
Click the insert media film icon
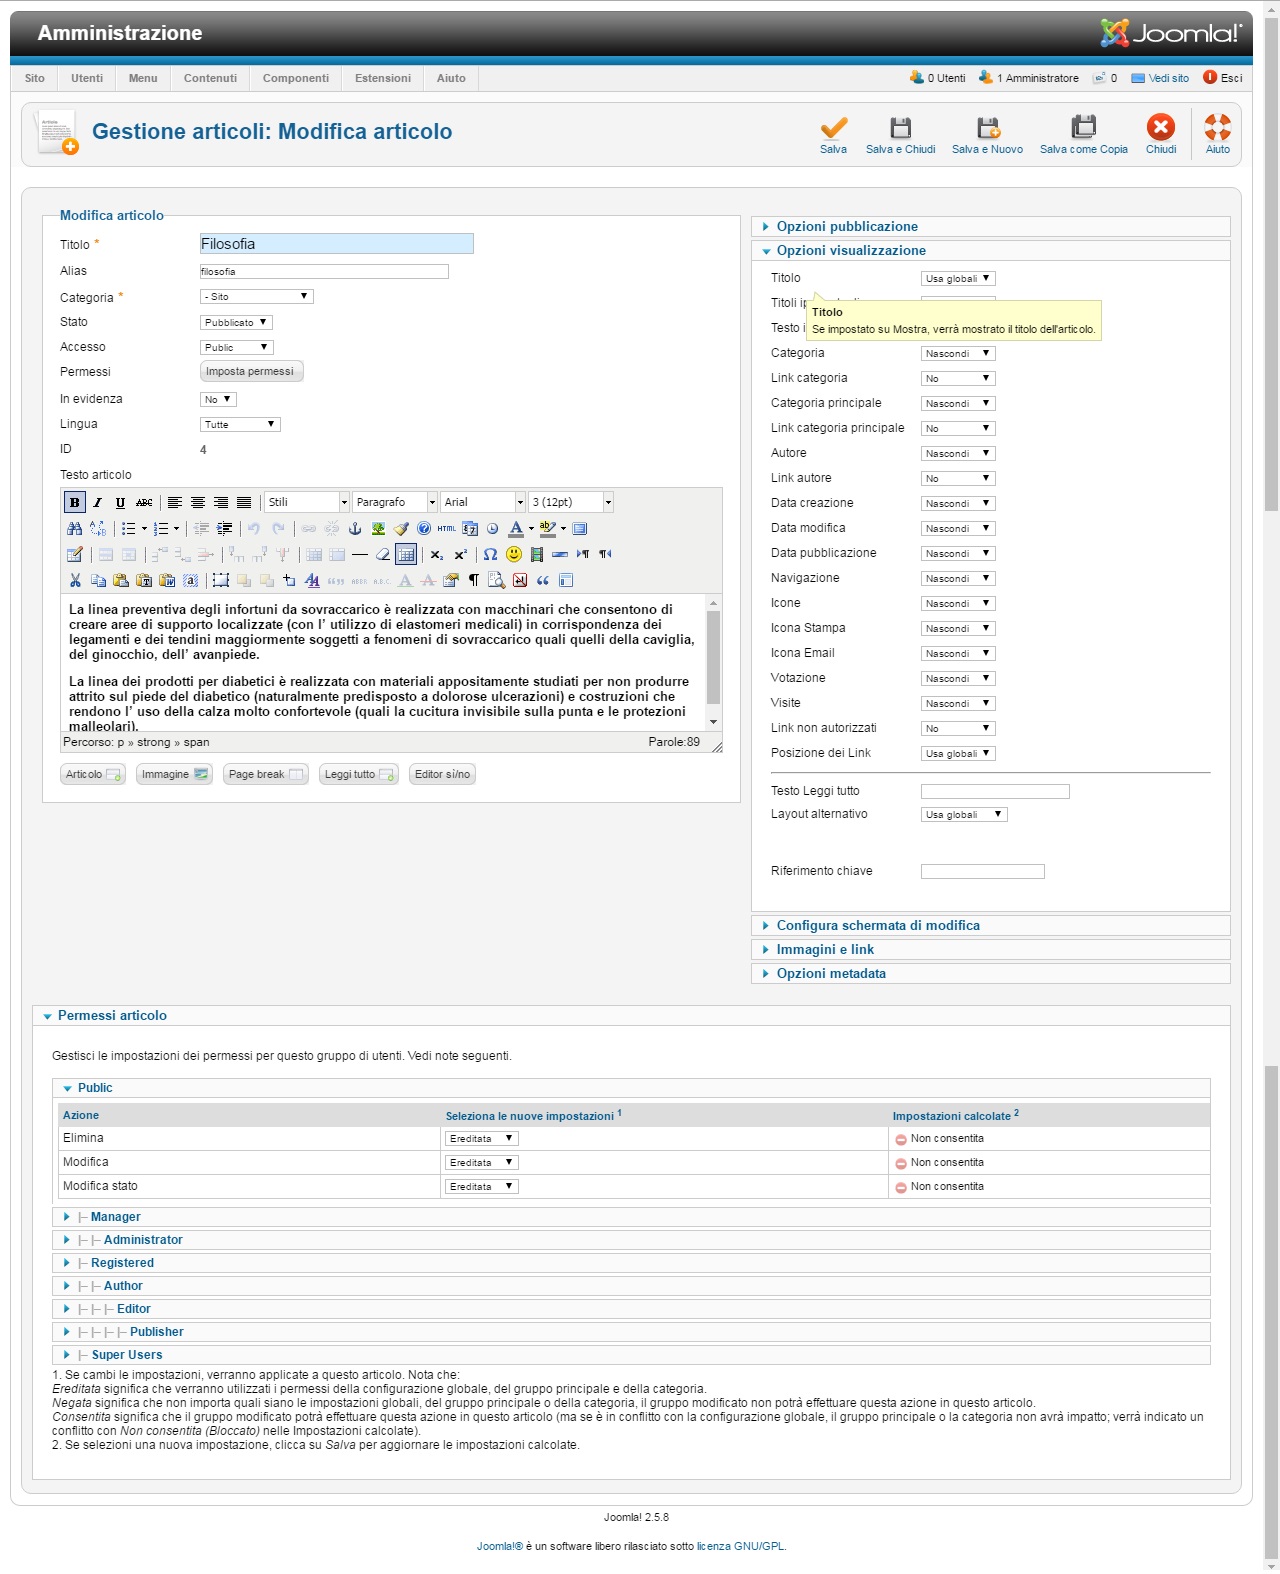pyautogui.click(x=537, y=554)
